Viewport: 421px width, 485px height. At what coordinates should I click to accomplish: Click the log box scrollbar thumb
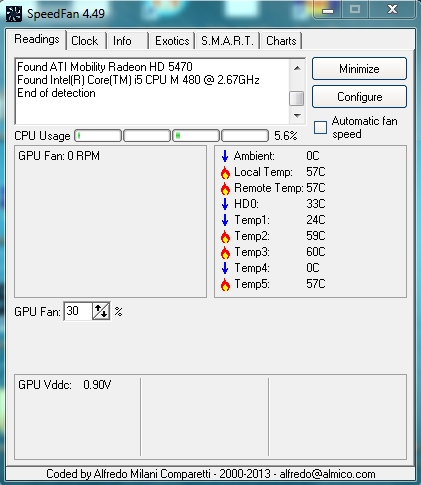pyautogui.click(x=297, y=98)
